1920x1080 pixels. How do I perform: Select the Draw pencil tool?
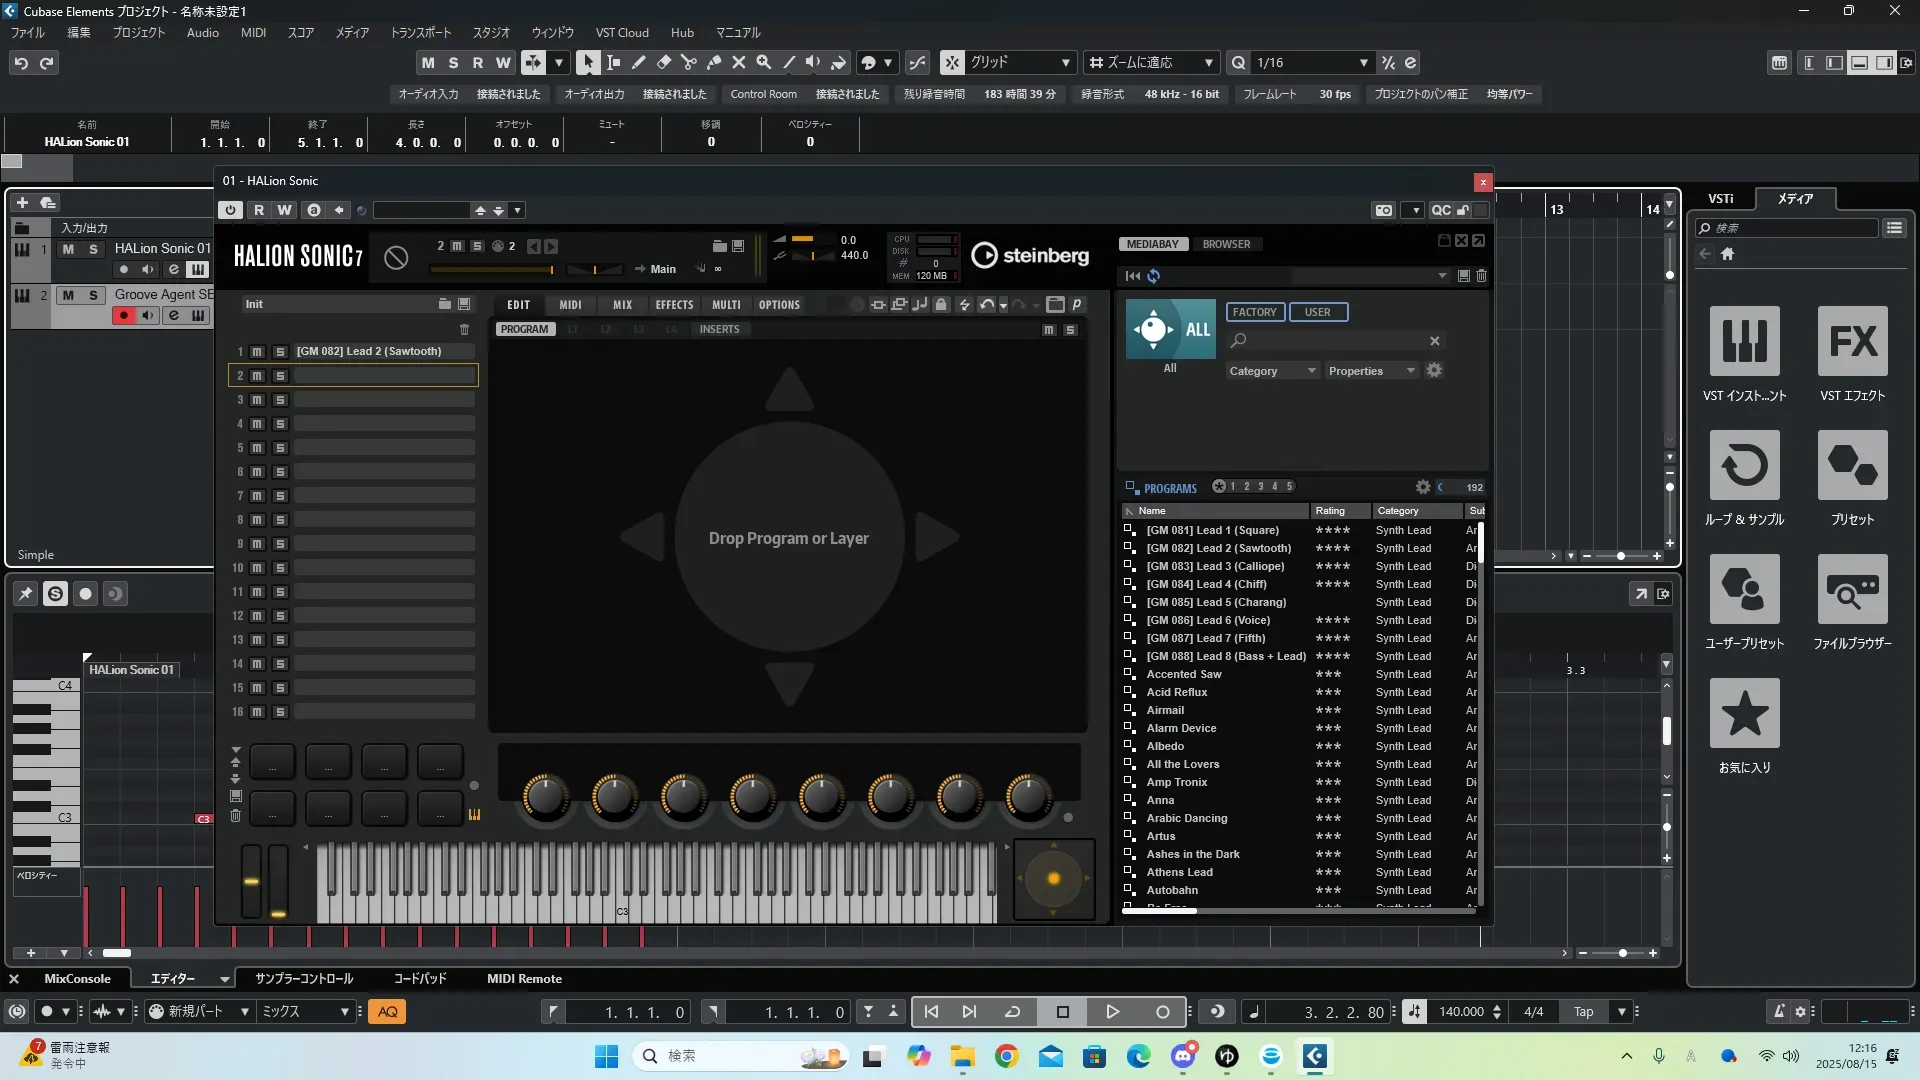pyautogui.click(x=638, y=62)
